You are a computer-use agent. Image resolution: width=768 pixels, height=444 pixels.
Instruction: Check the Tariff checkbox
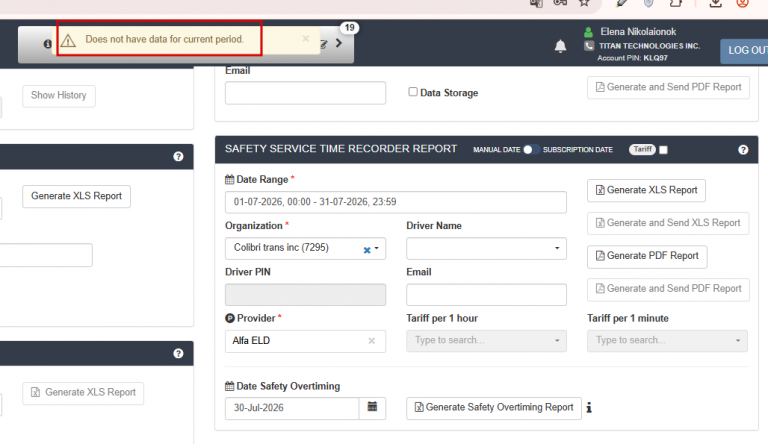coord(663,150)
